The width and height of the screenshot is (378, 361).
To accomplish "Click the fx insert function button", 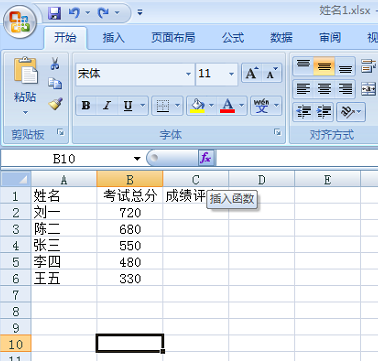I will pos(206,158).
